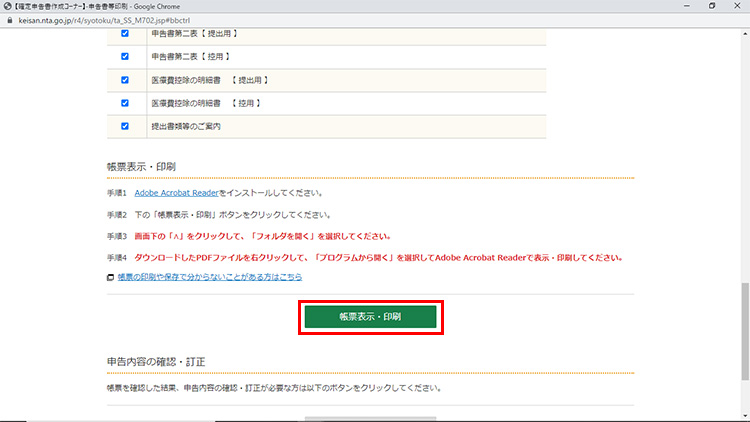This screenshot has width=750, height=422.
Task: Toggle 医療費控除の明細書【控用】 checkbox
Action: [x=125, y=103]
